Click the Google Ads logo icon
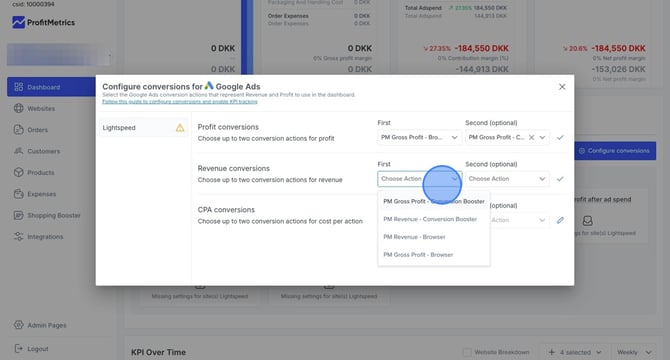 pos(209,86)
